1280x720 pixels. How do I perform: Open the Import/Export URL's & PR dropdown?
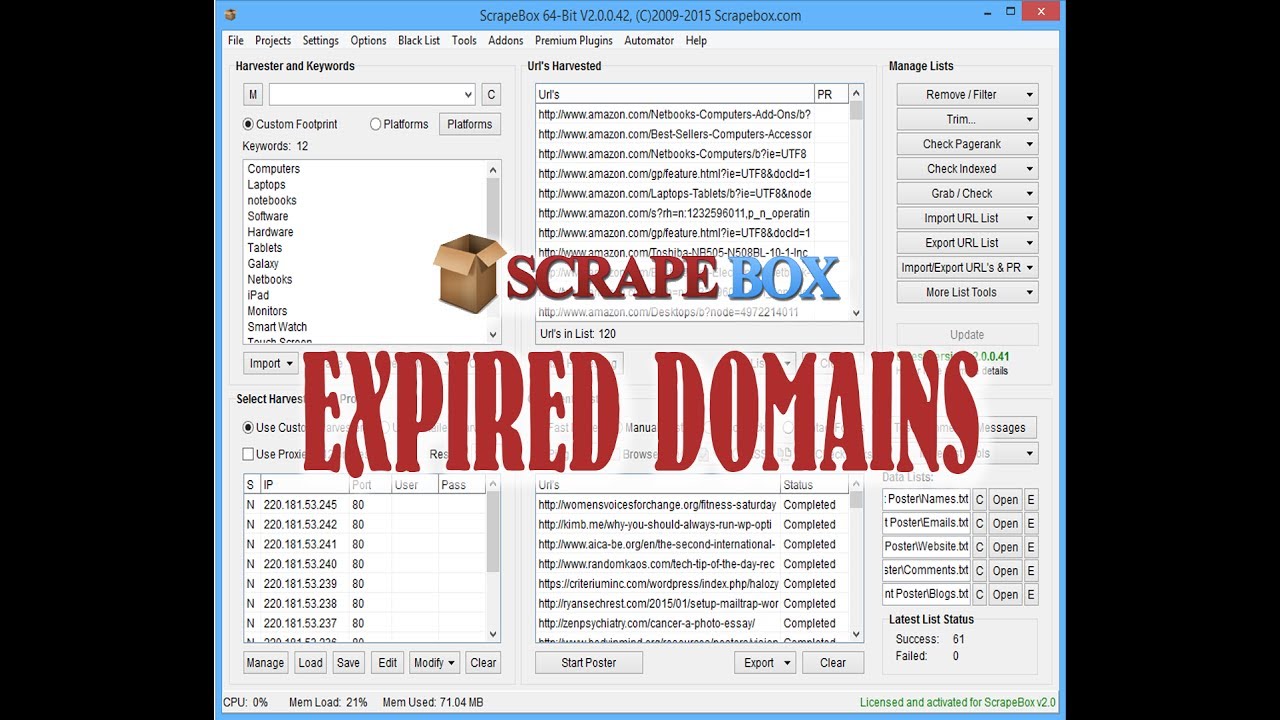[967, 268]
